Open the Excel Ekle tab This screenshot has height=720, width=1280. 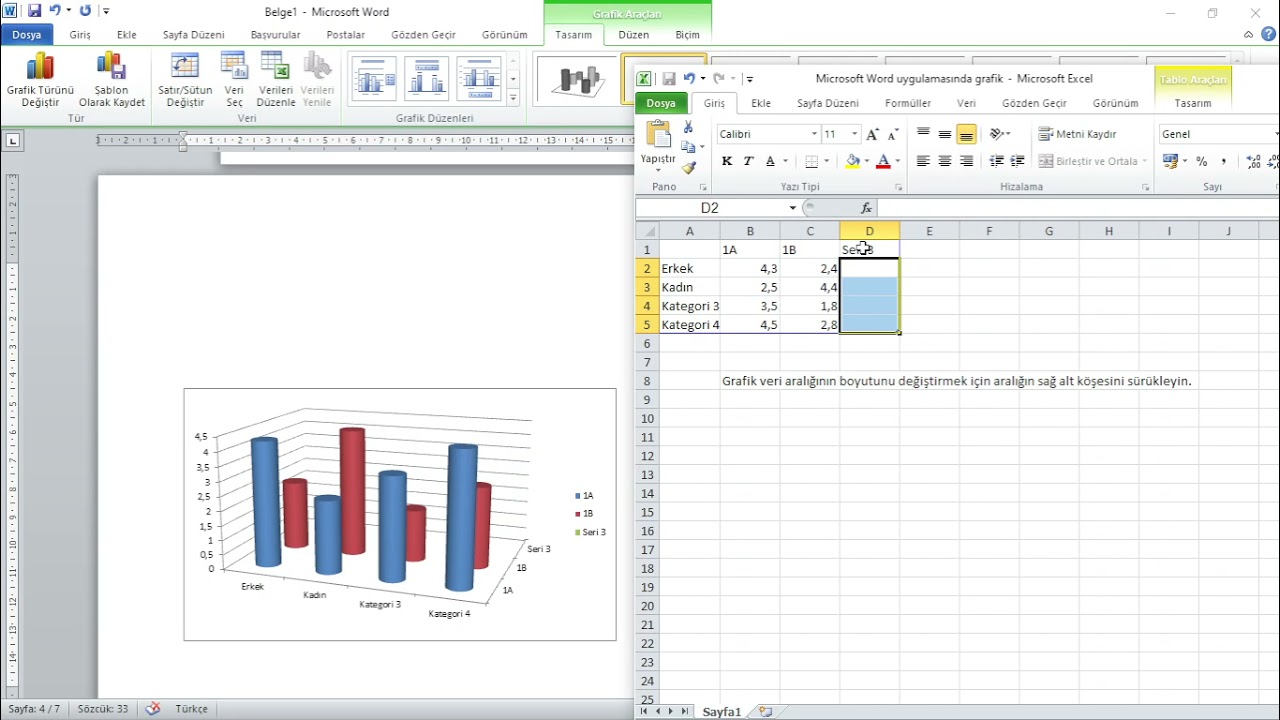tap(761, 103)
